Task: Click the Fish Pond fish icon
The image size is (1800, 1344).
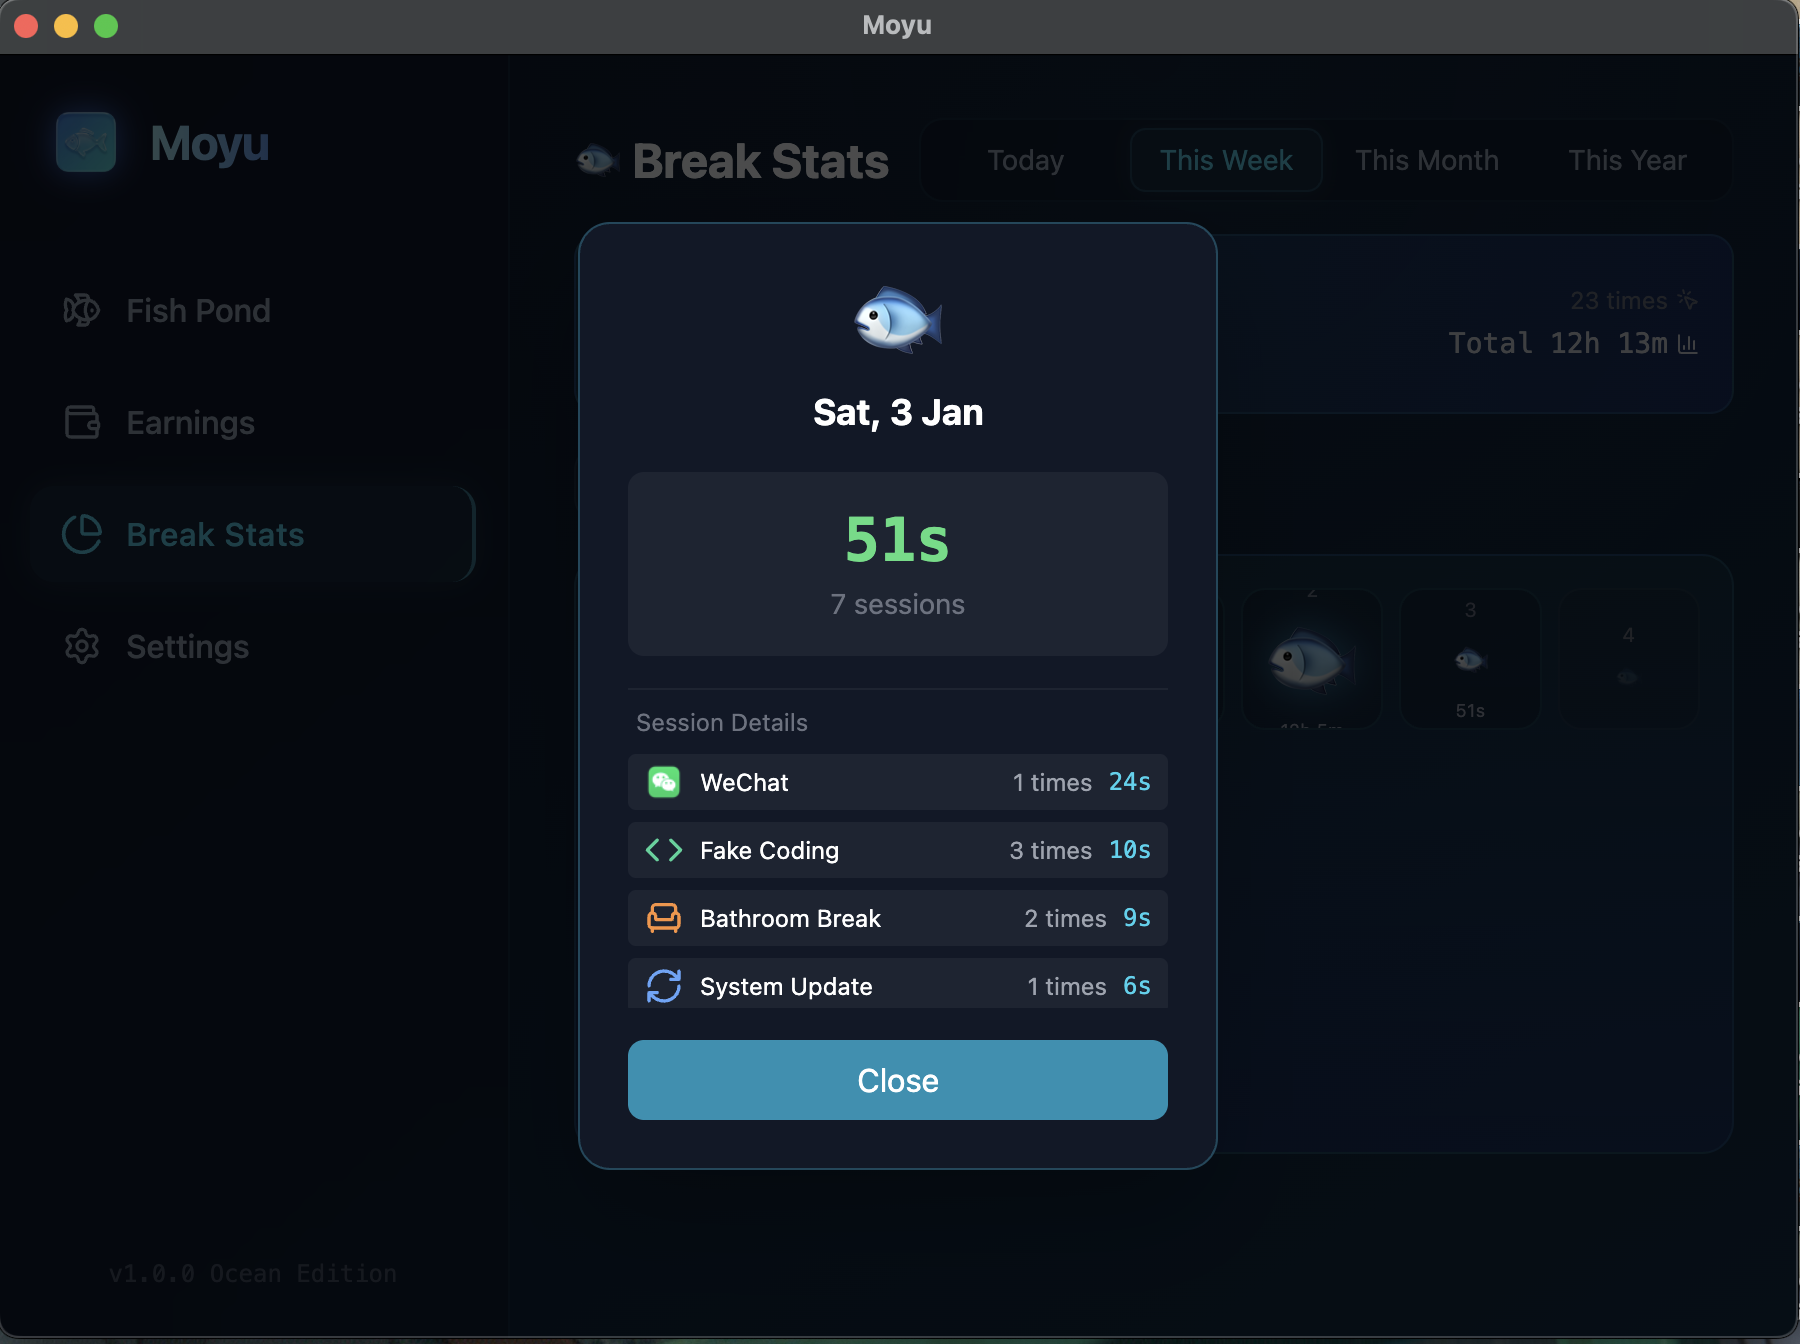Action: tap(82, 311)
